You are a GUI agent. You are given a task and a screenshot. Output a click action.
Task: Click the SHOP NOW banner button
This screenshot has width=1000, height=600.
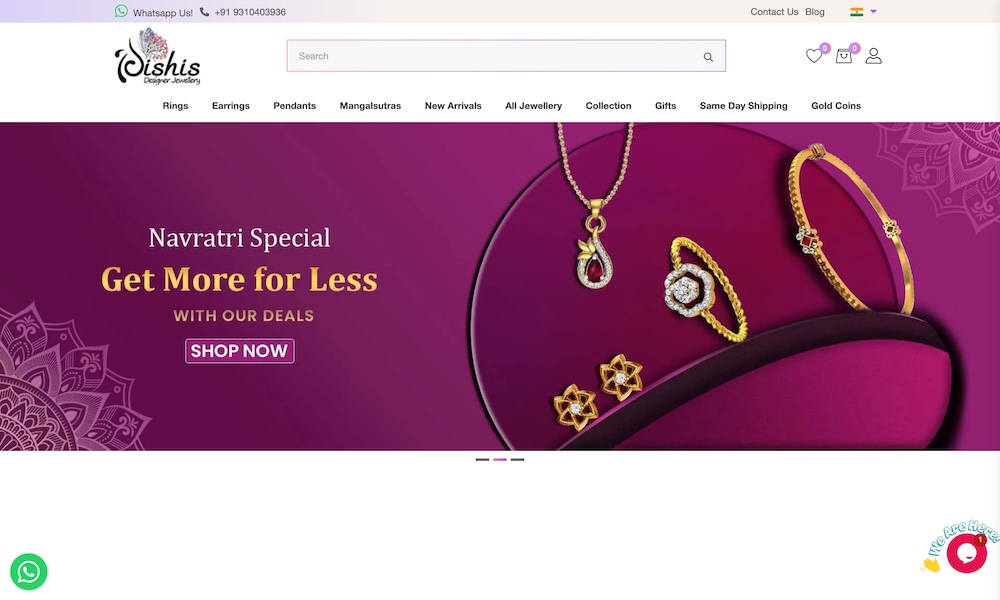240,351
